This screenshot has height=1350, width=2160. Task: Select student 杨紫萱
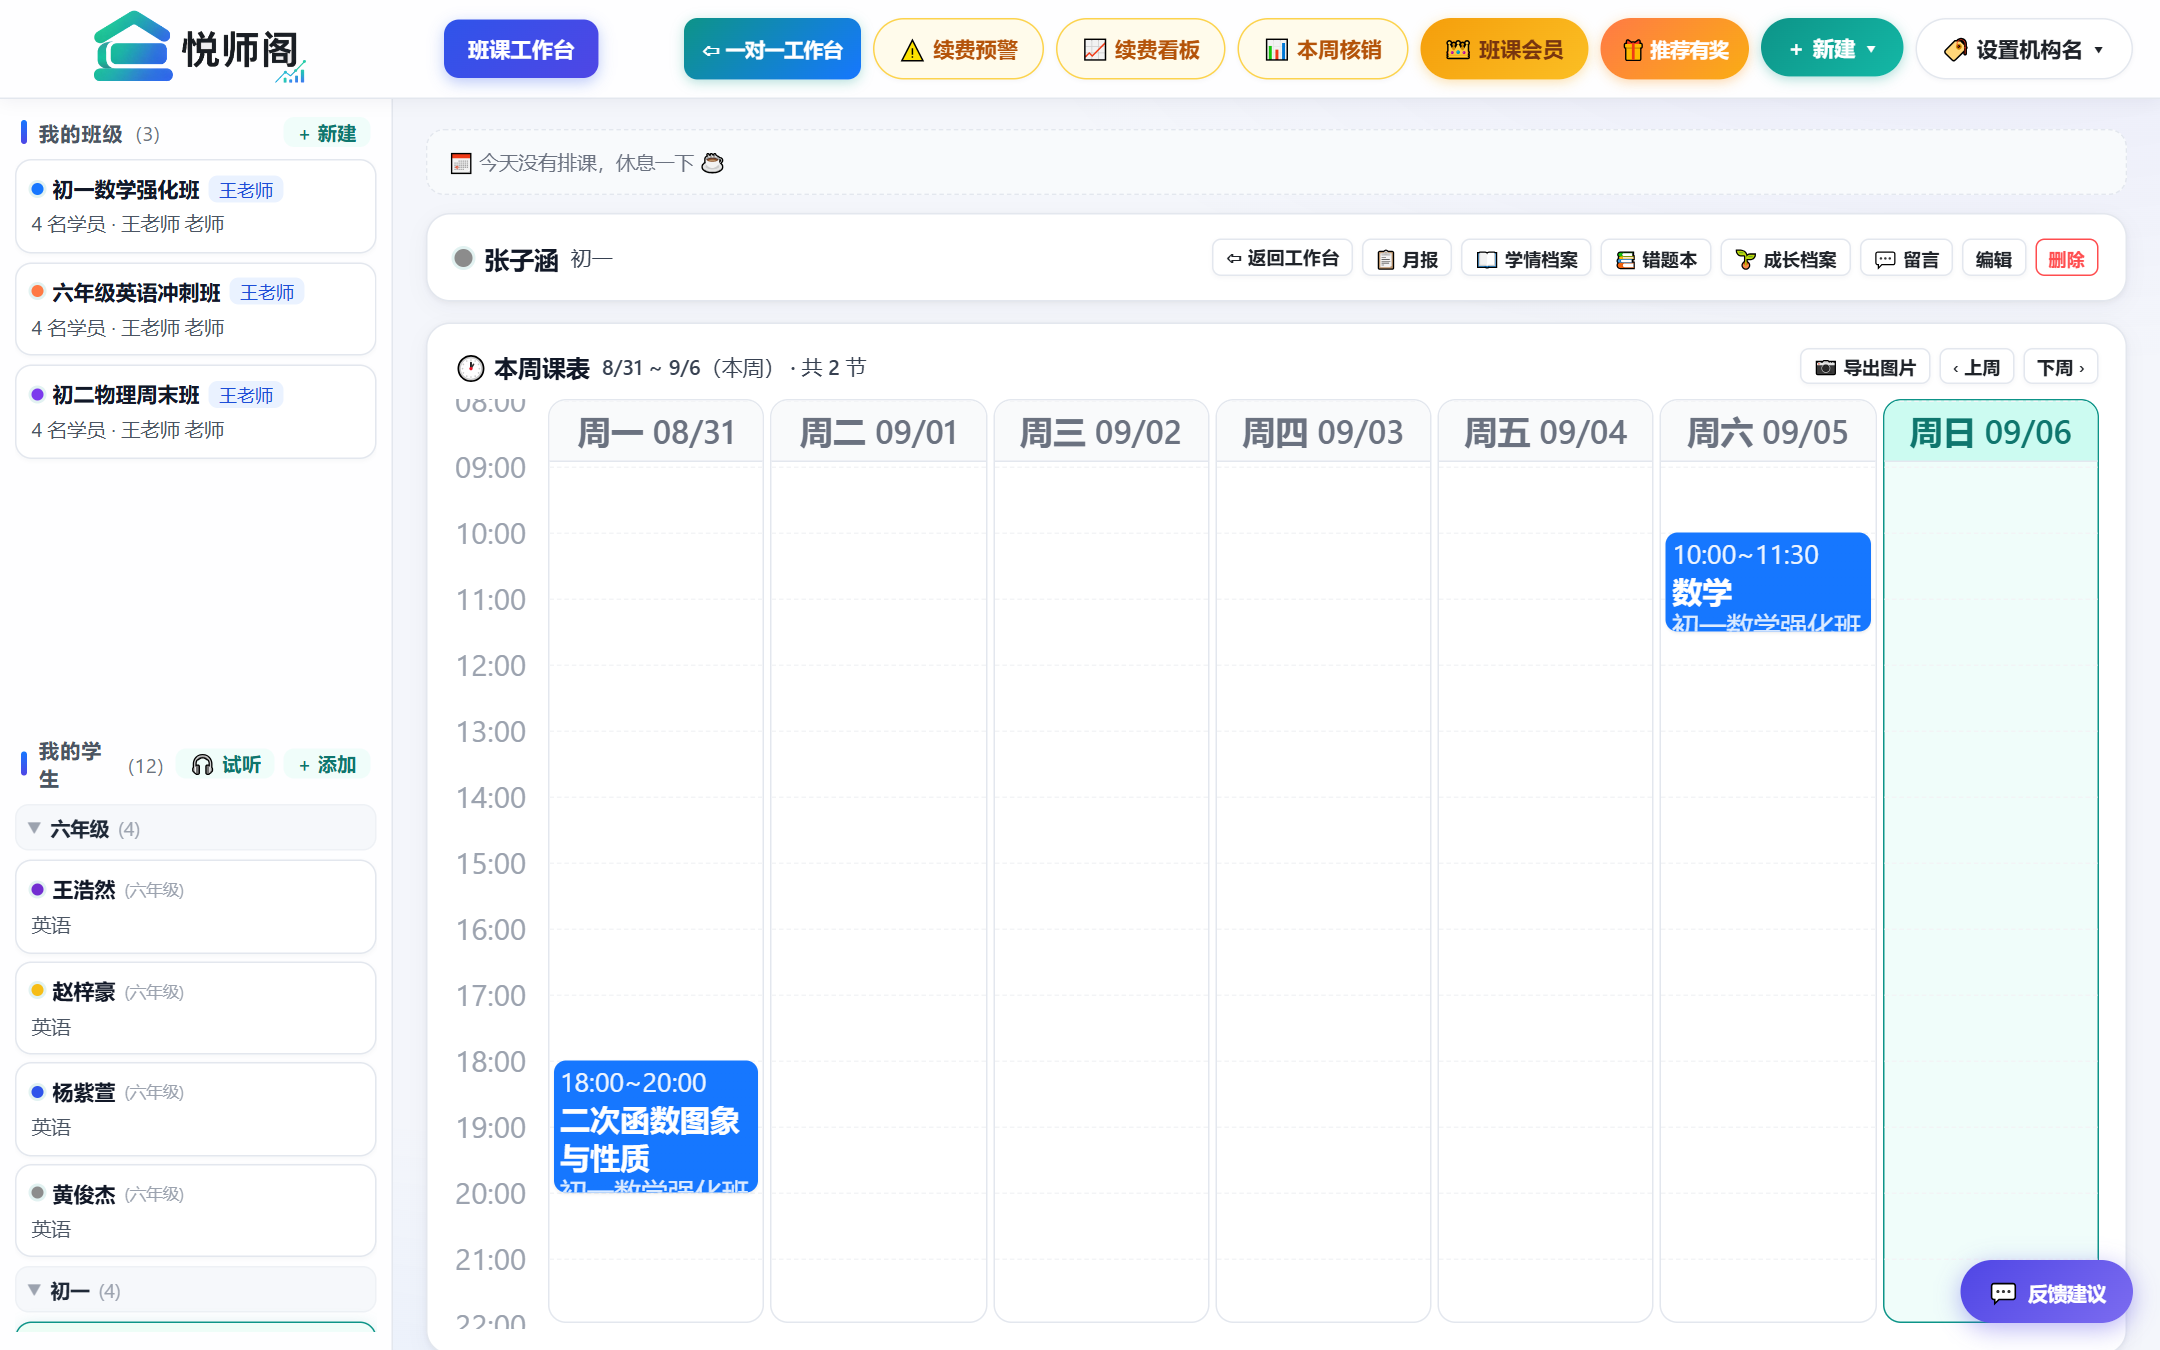(x=196, y=1109)
